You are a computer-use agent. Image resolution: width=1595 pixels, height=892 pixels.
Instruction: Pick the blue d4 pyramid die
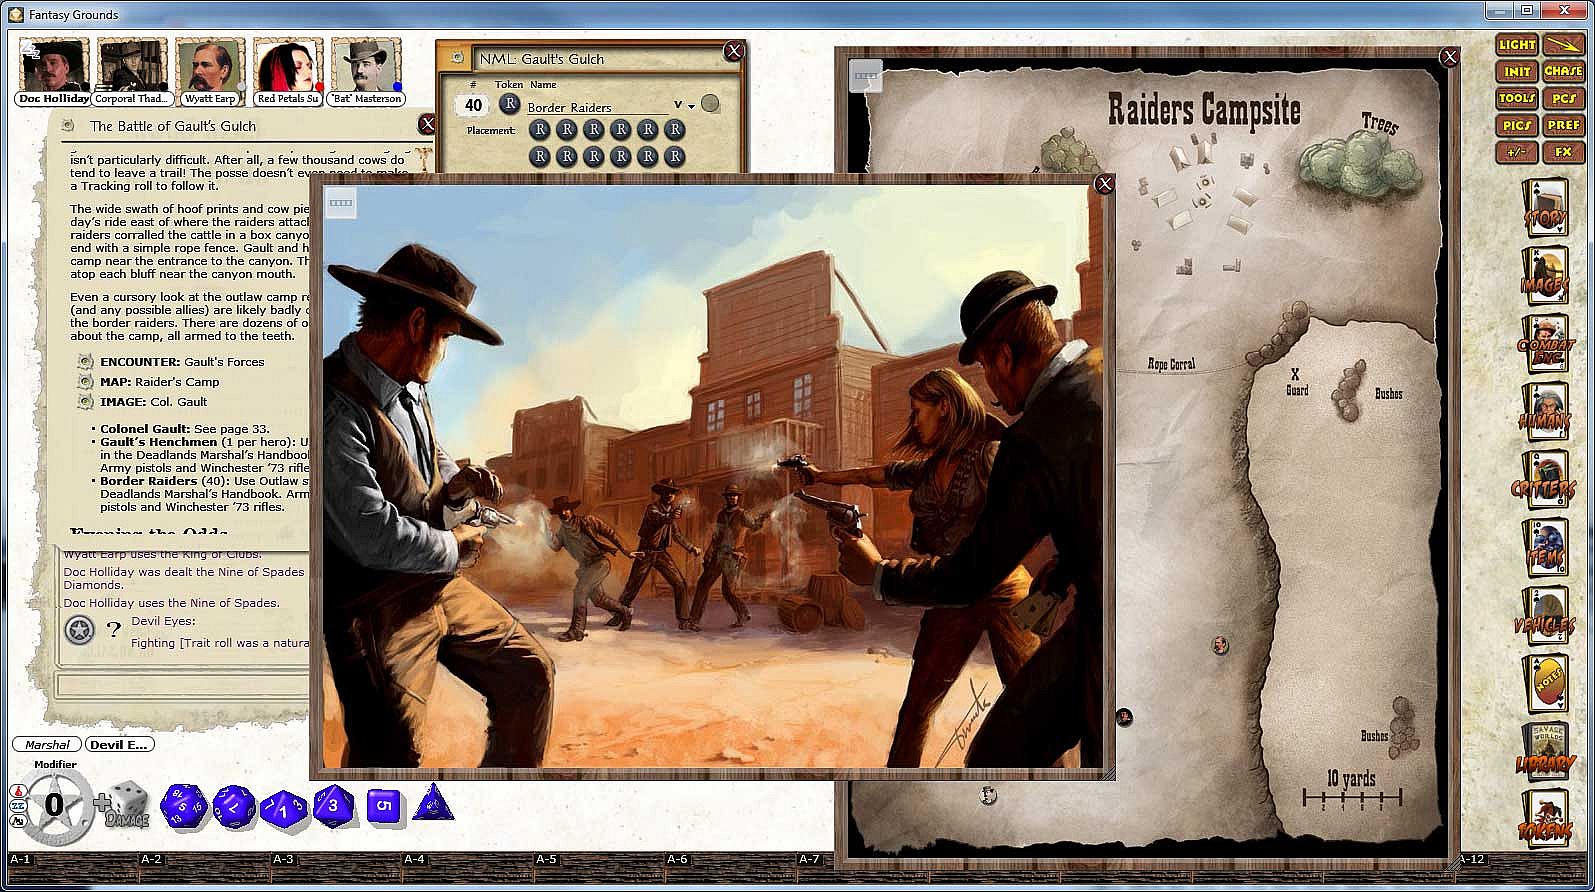(432, 802)
